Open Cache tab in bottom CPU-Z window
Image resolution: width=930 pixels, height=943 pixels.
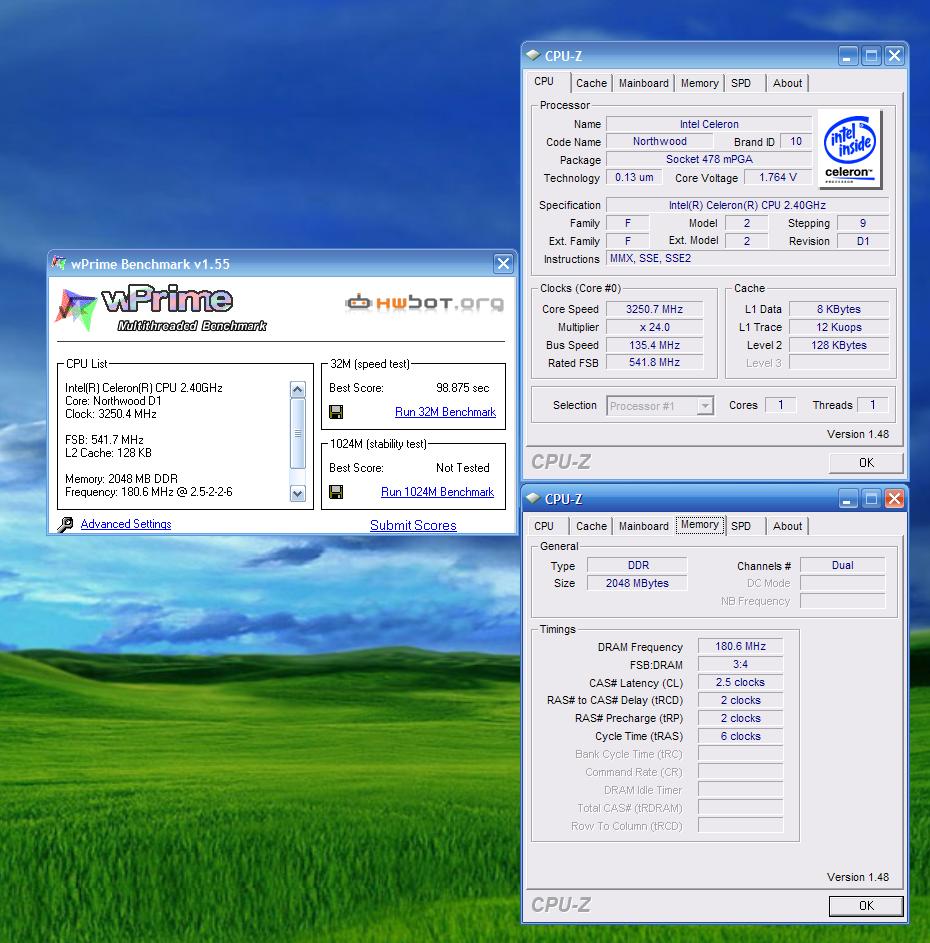click(591, 526)
